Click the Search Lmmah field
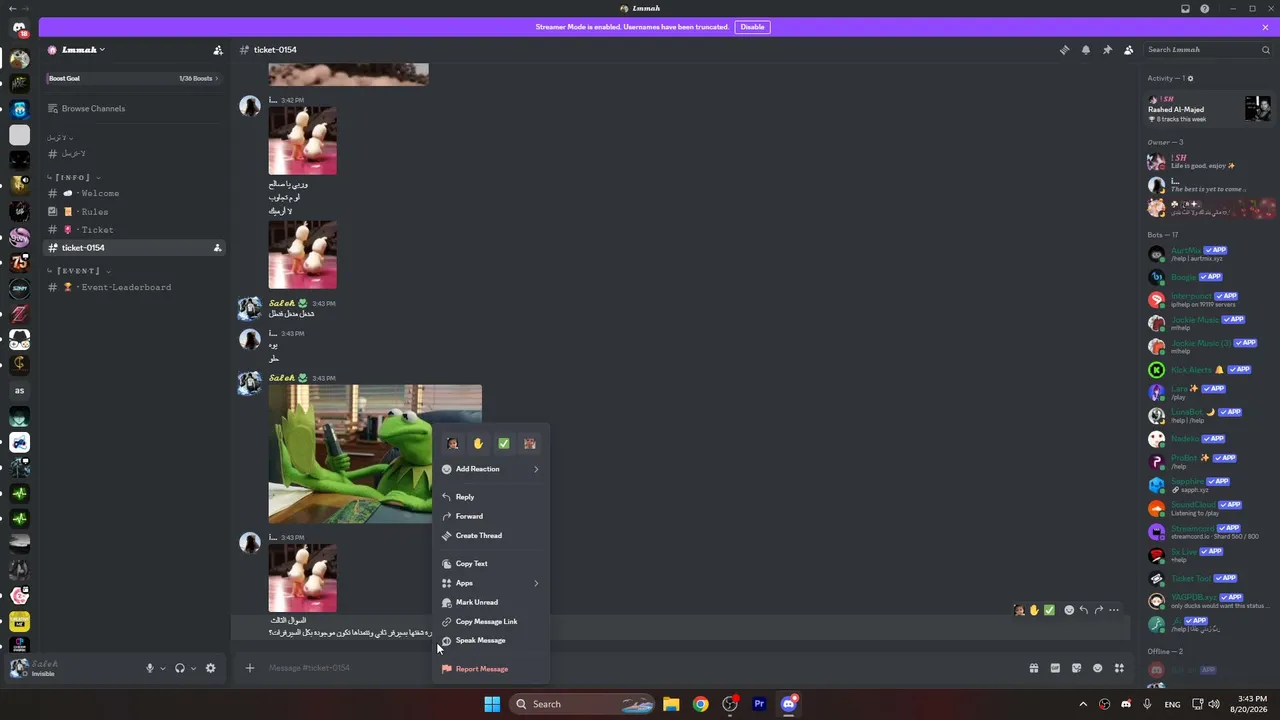The image size is (1280, 720). tap(1208, 50)
